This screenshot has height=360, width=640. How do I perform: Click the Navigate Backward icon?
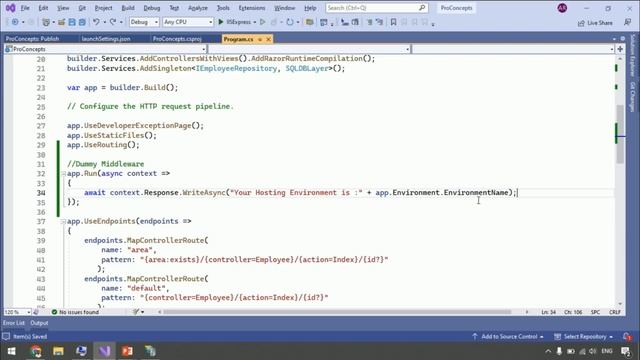(x=15, y=22)
